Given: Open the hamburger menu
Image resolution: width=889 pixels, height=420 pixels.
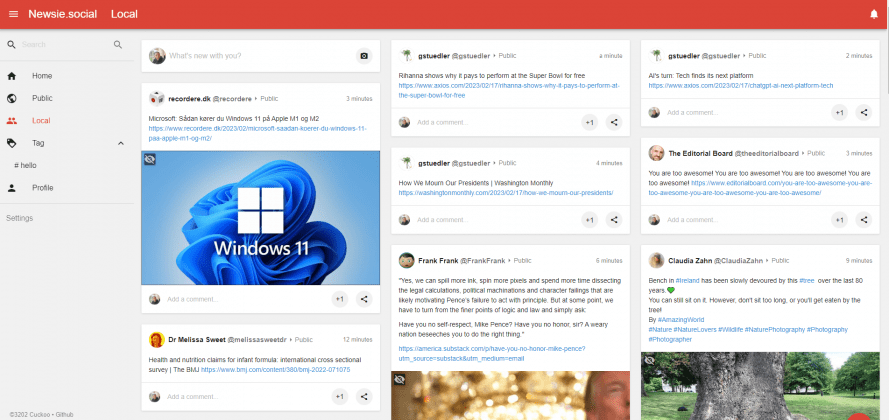Looking at the screenshot, I should click(14, 14).
